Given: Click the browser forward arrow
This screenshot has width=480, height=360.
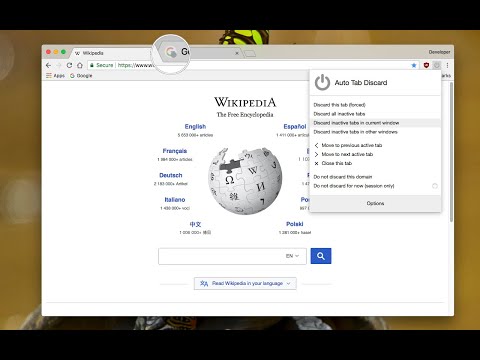Looking at the screenshot, I should [59, 65].
